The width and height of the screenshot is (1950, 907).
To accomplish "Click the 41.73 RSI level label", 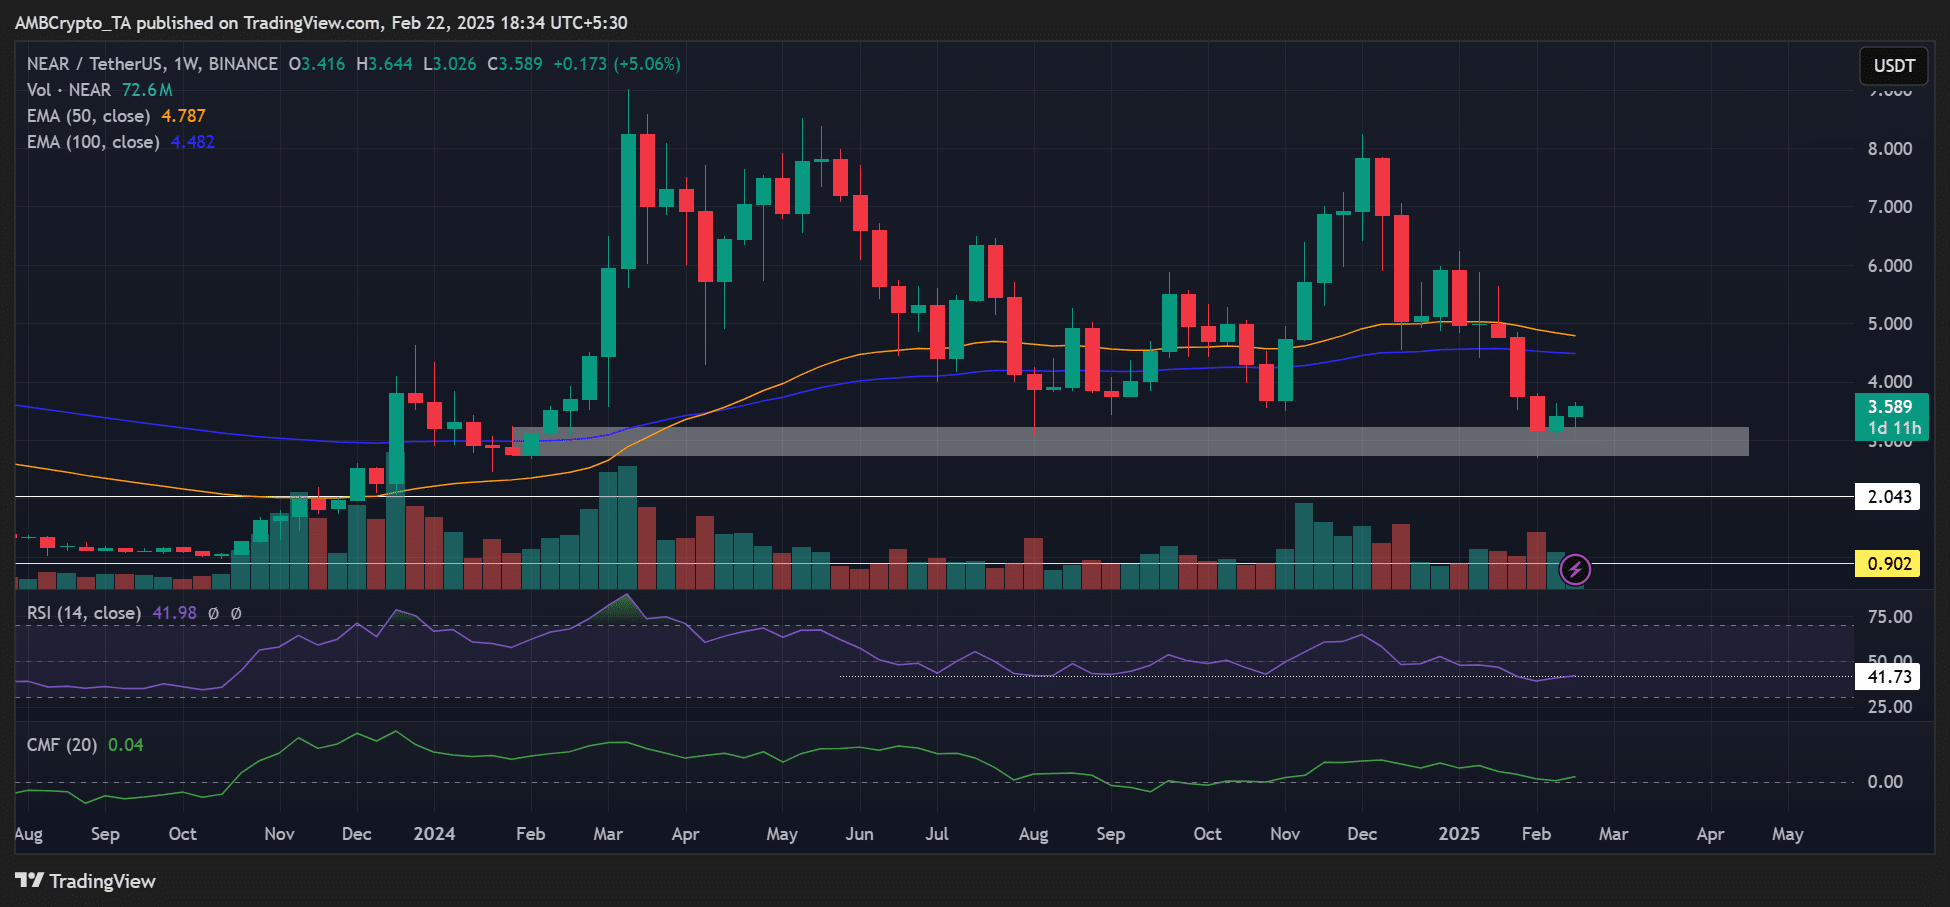I will [1888, 677].
